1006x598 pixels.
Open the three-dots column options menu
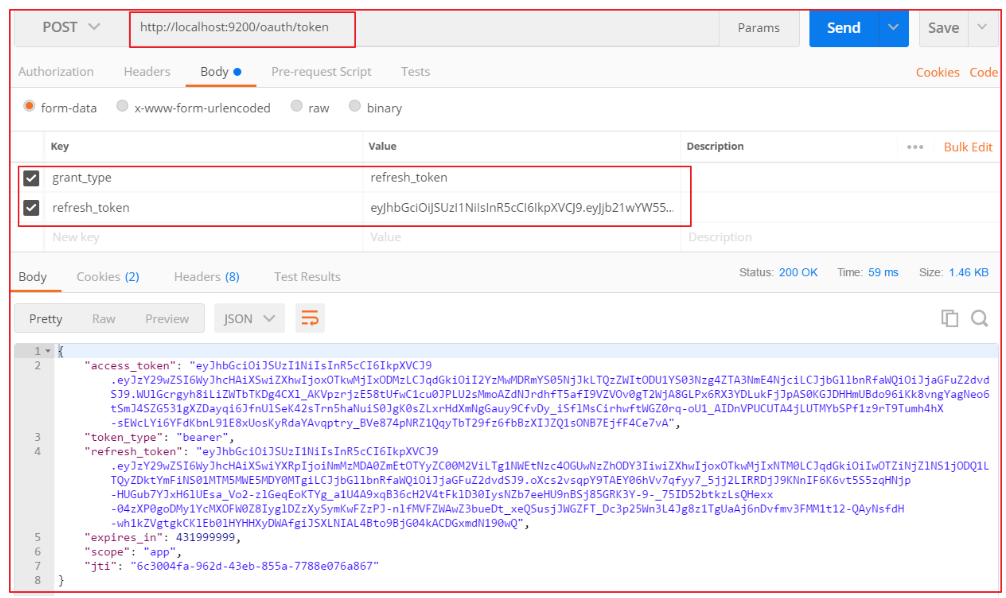(915, 147)
